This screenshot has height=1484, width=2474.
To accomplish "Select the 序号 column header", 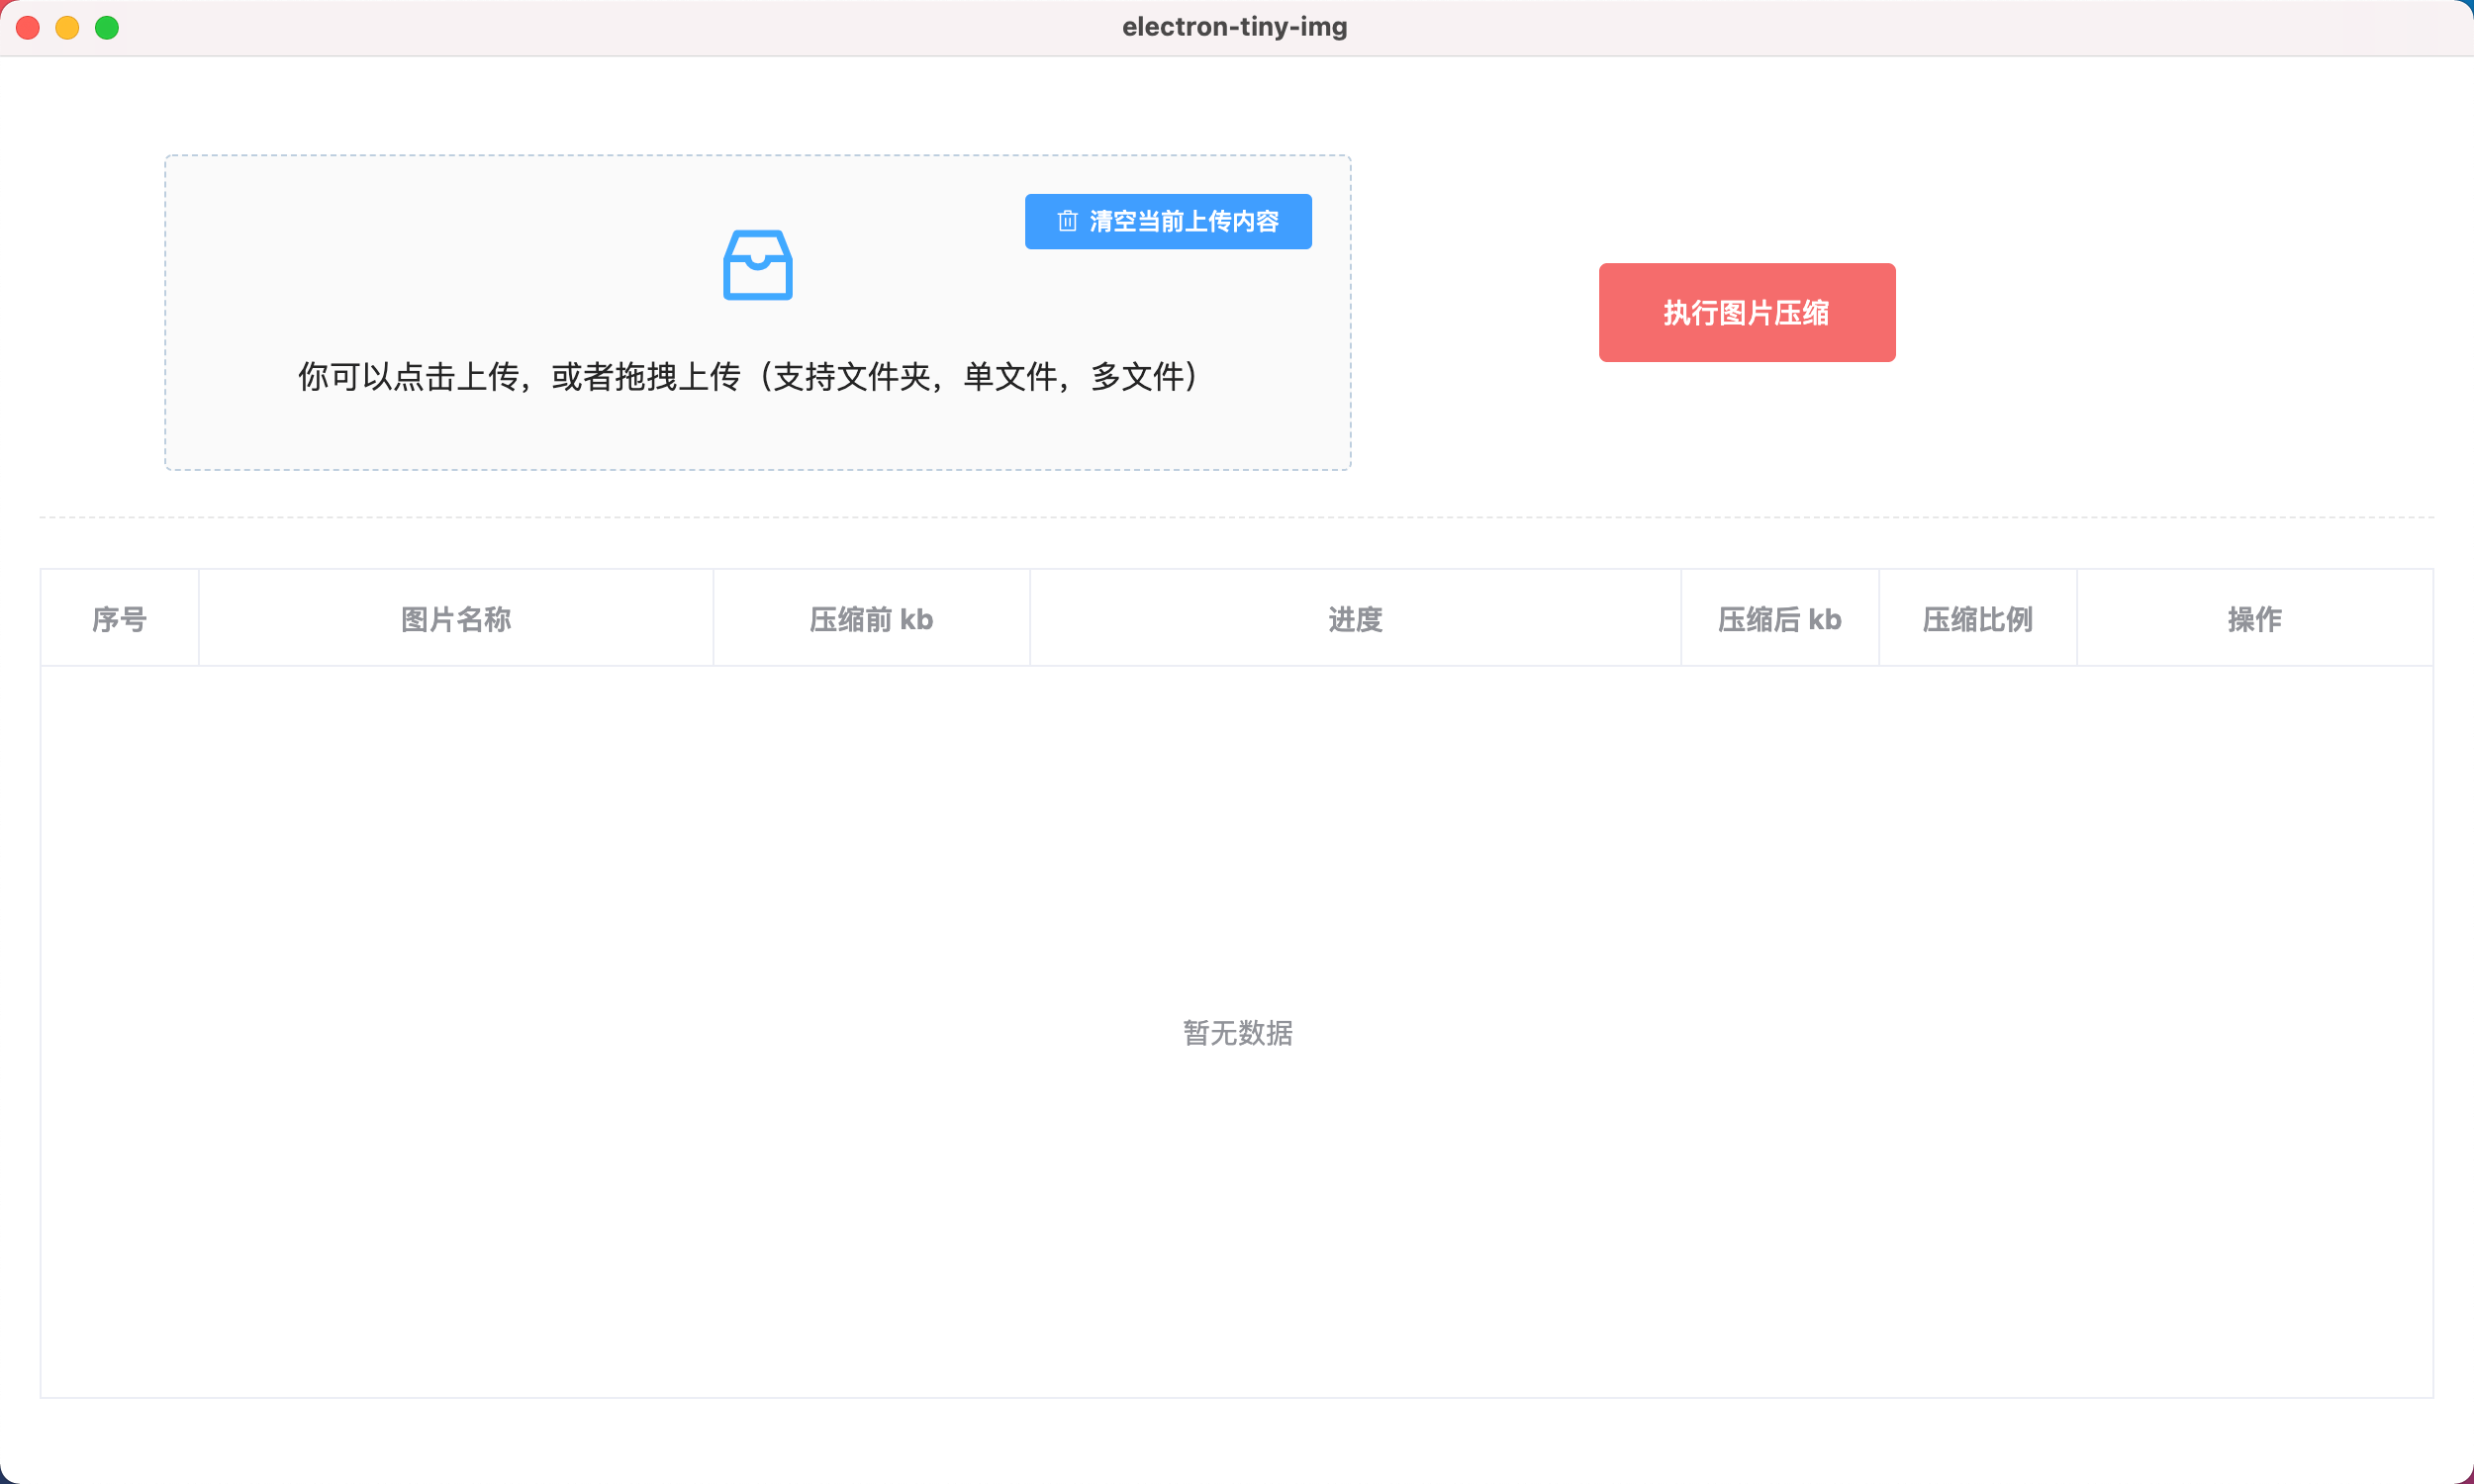I will tap(119, 619).
